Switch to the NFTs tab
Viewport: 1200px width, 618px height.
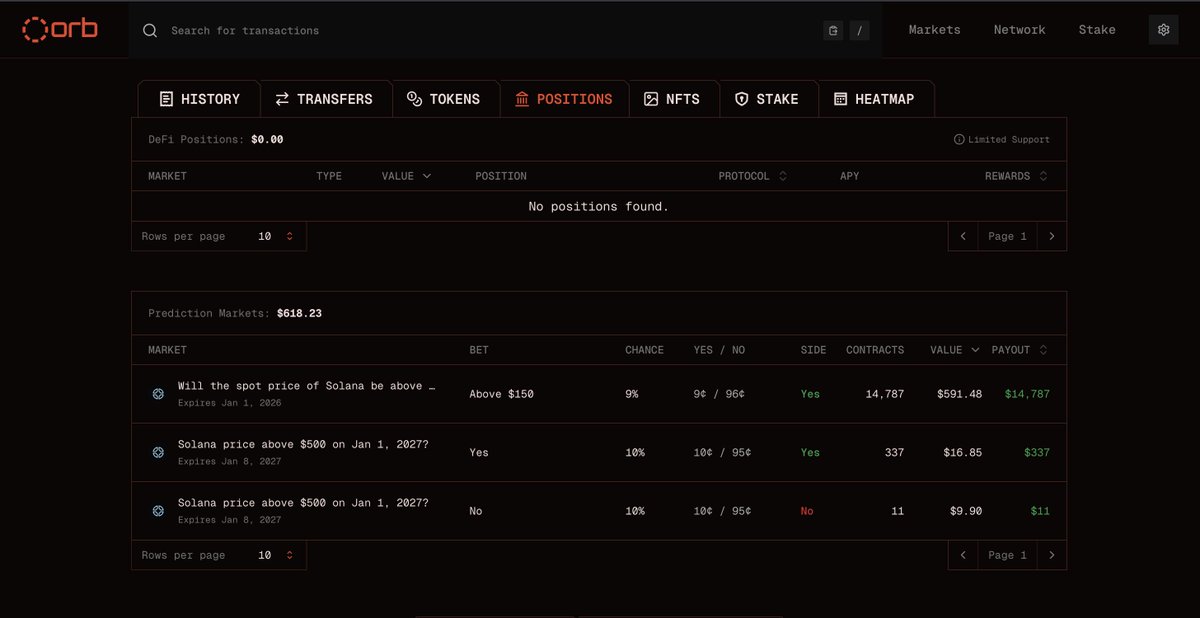coord(674,99)
